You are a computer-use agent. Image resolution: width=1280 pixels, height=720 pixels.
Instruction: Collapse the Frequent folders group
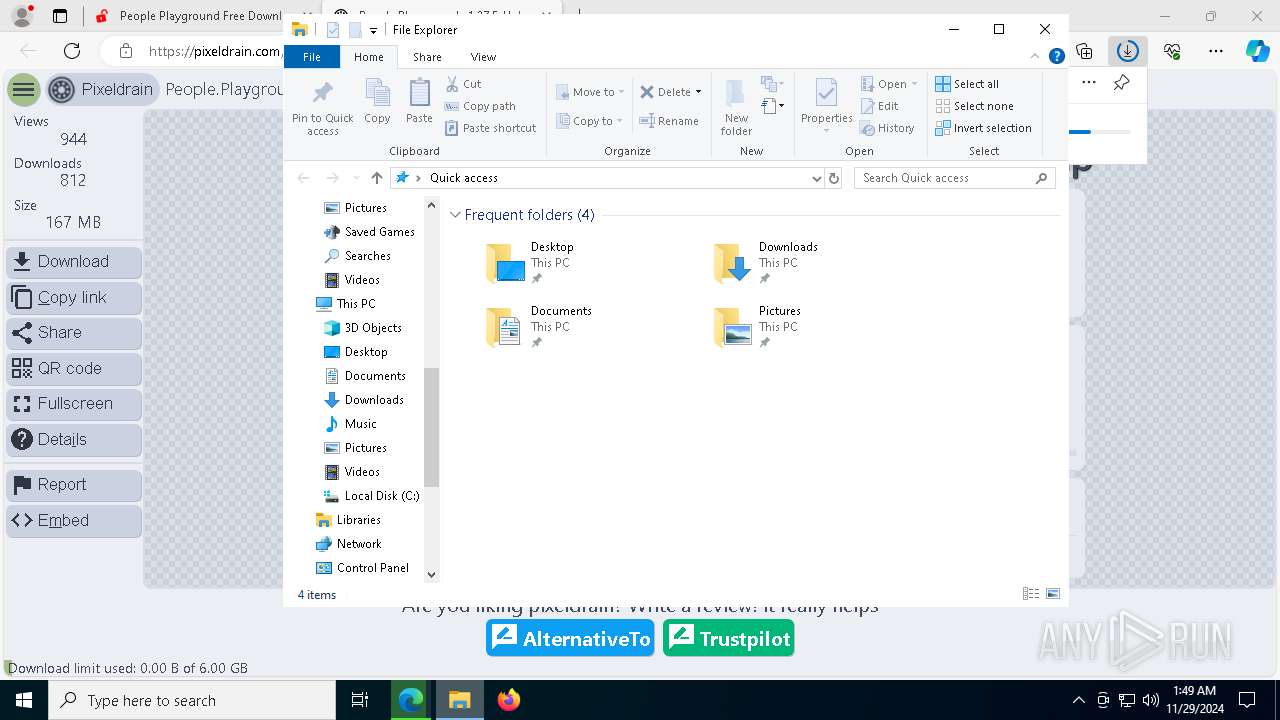coord(456,215)
